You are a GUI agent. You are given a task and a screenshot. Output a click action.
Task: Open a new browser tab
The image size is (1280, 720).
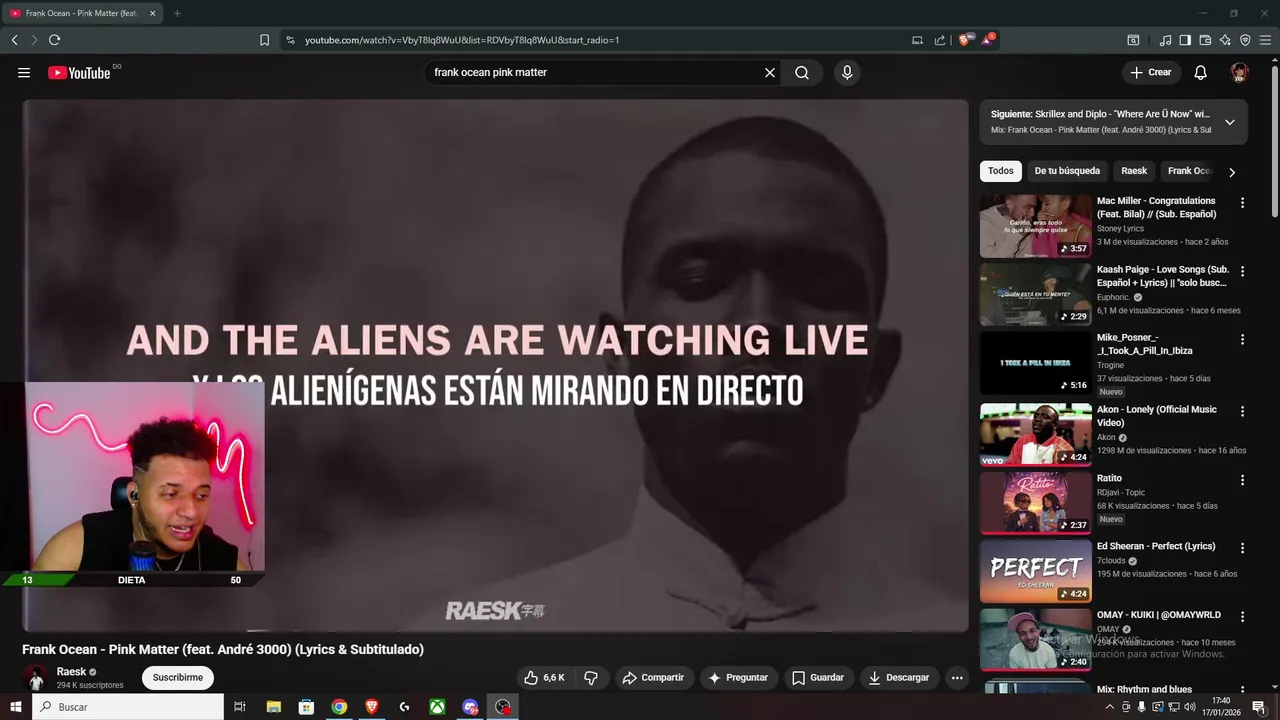pos(177,13)
